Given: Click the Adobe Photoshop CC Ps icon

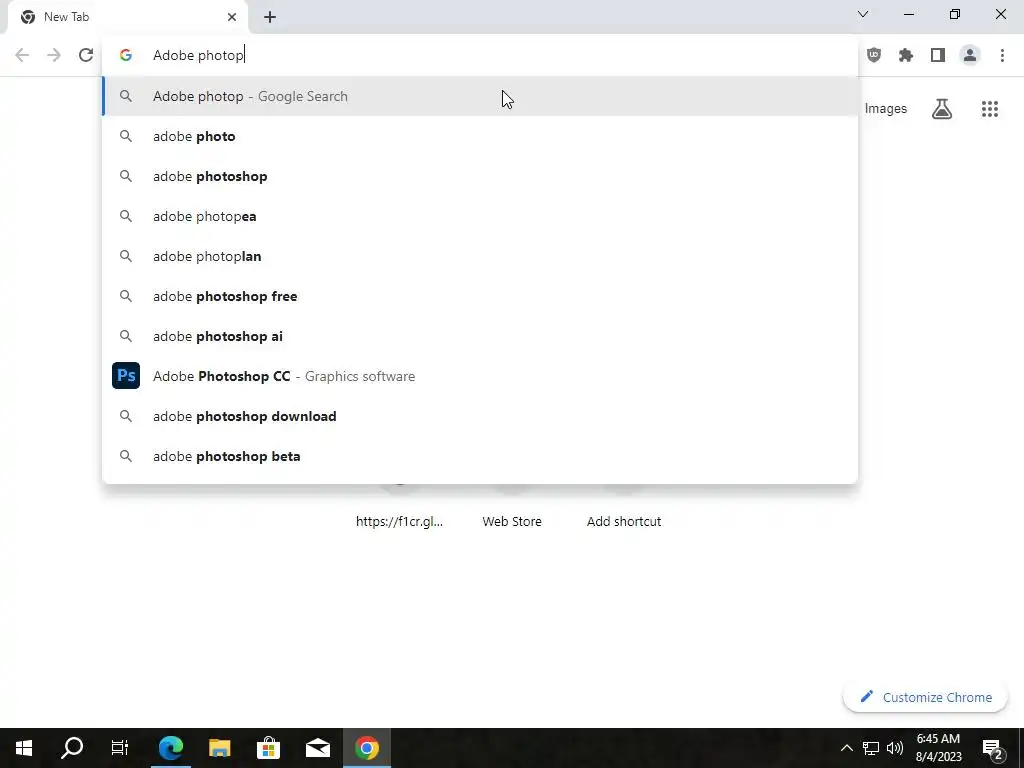Looking at the screenshot, I should pos(126,376).
